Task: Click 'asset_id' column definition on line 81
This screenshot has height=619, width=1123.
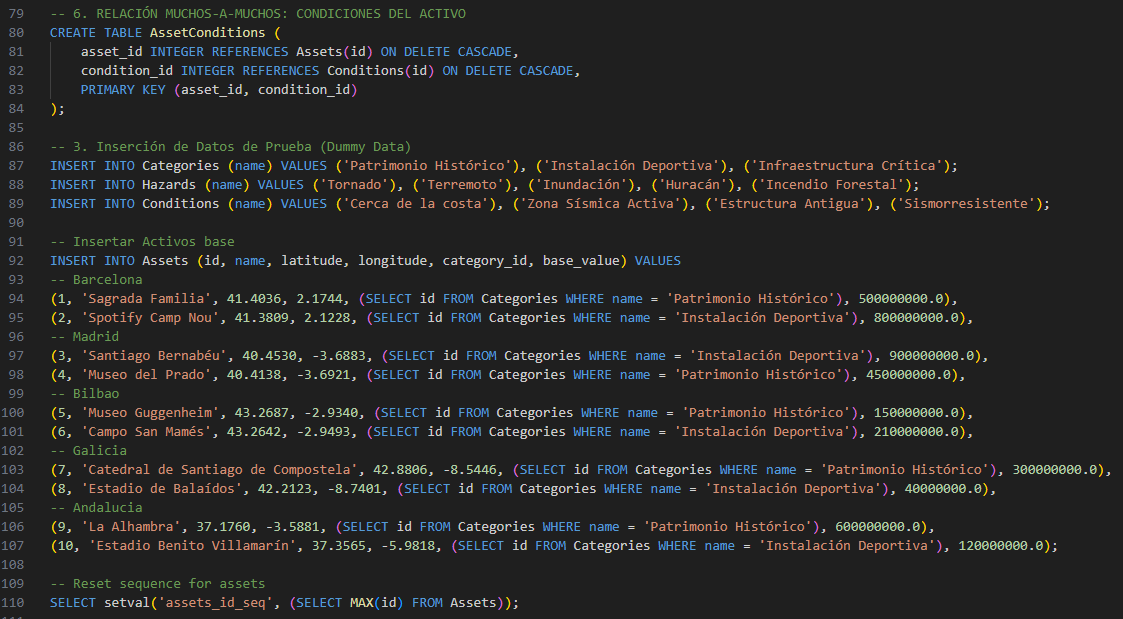Action: click(112, 52)
